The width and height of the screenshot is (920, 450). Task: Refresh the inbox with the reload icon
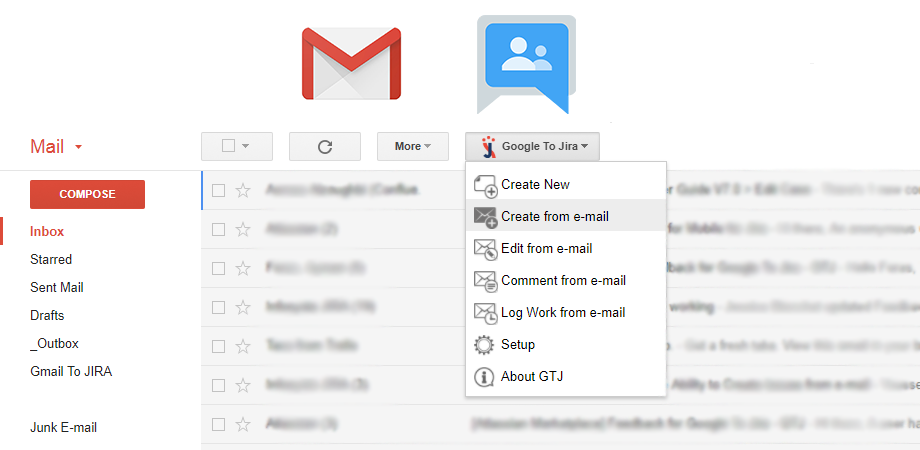coord(324,146)
